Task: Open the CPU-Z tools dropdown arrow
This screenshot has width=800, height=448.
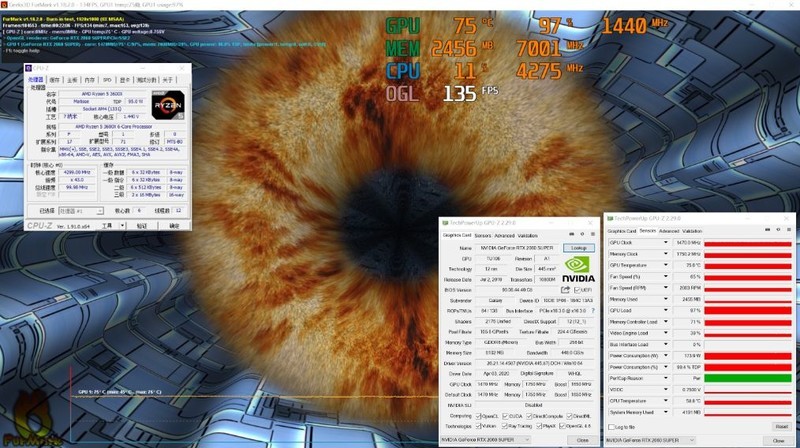Action: click(122, 226)
